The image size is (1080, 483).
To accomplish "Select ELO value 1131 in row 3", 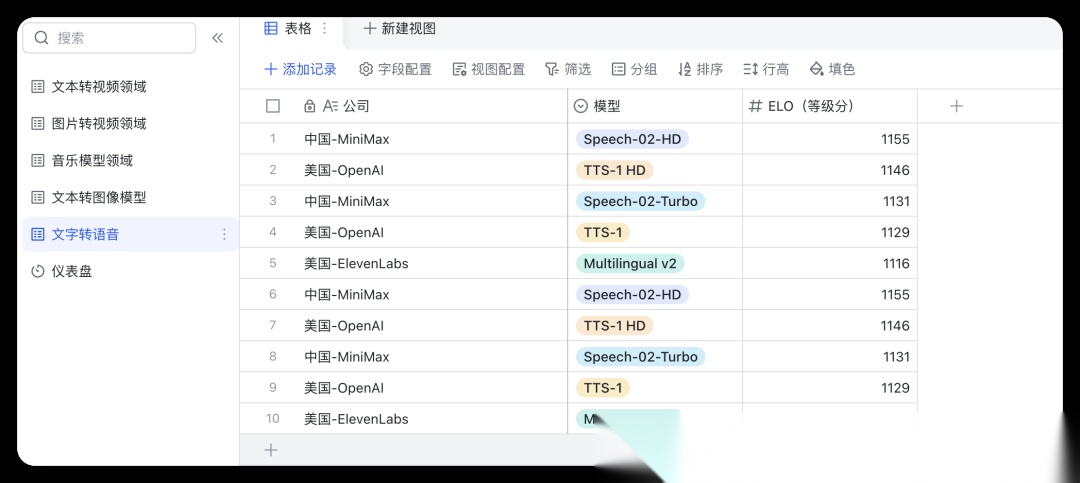I will click(830, 201).
